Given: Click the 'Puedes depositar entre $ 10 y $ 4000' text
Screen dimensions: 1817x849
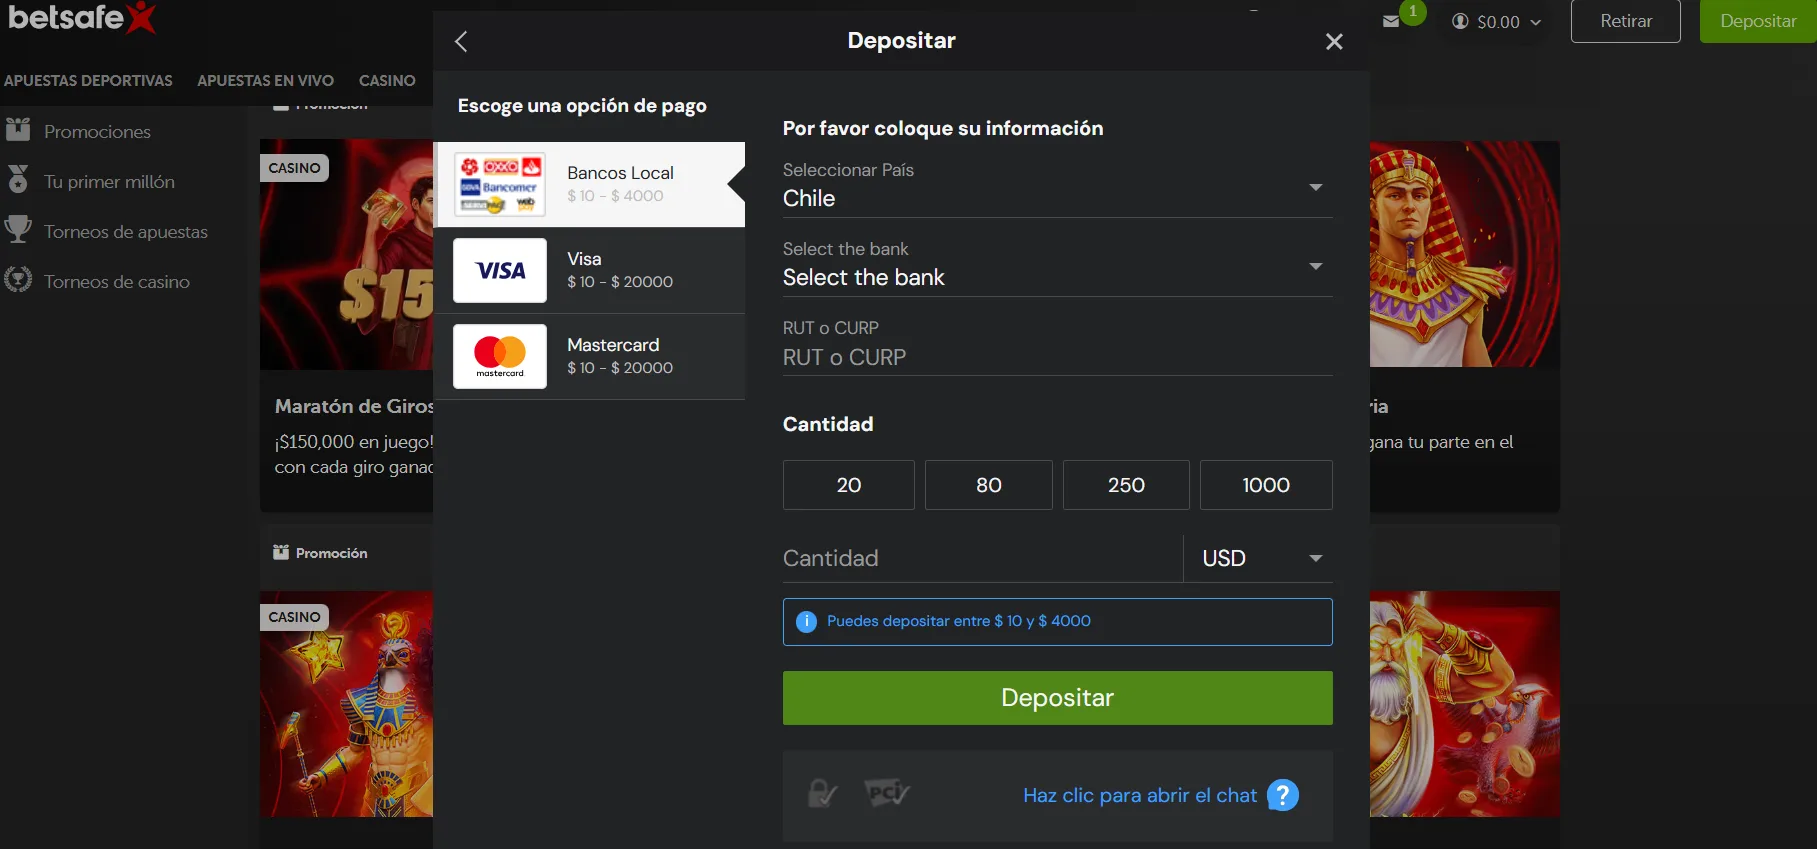Looking at the screenshot, I should pos(958,621).
